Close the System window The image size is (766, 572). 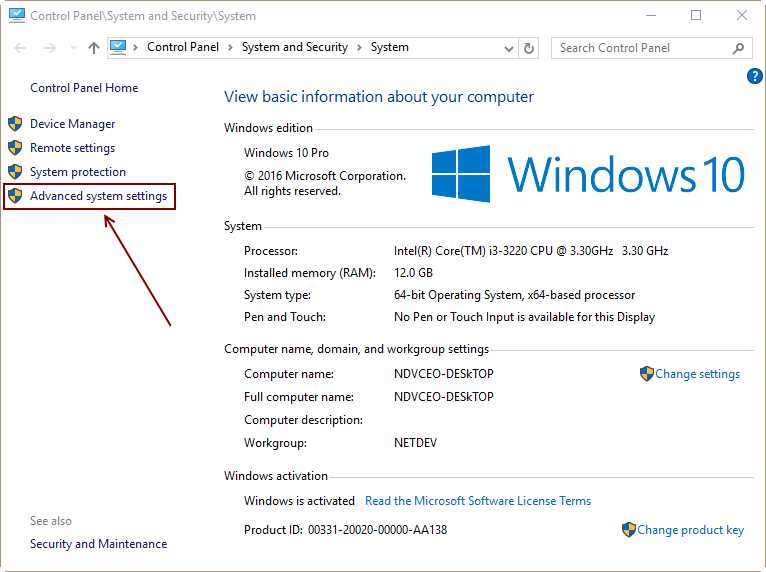[x=742, y=16]
